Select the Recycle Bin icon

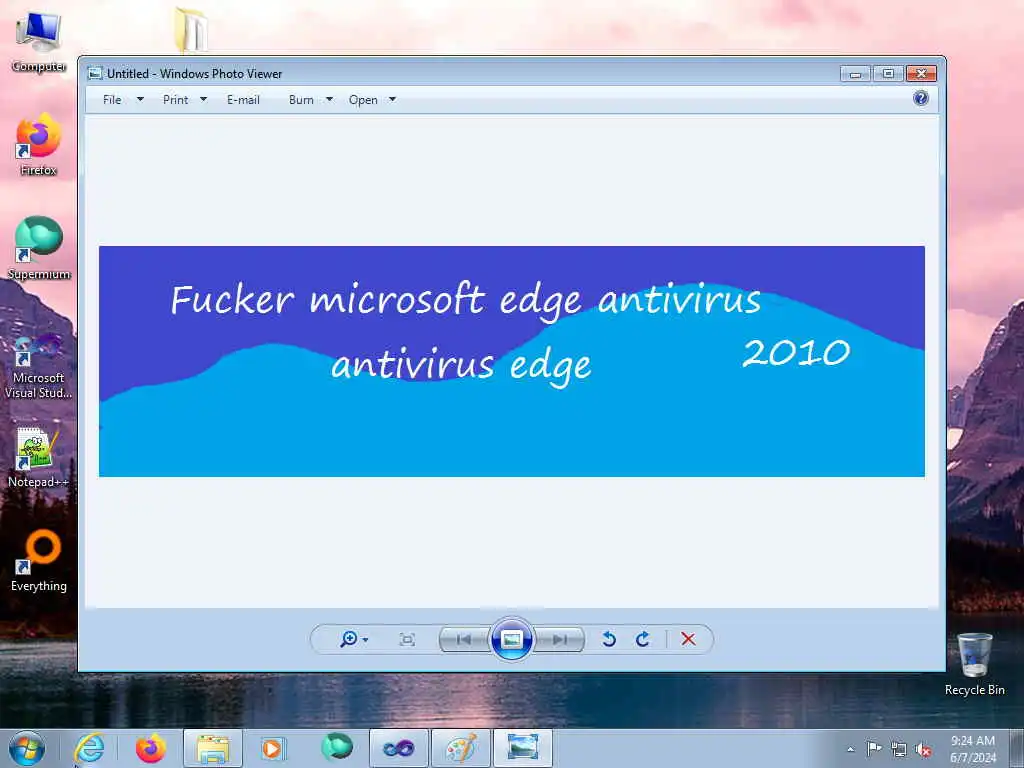pos(974,664)
